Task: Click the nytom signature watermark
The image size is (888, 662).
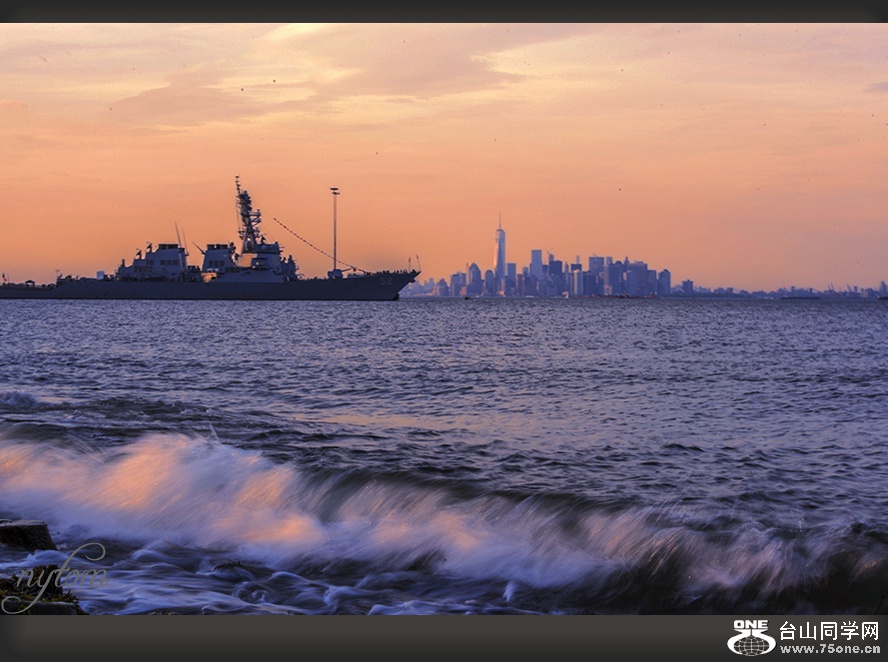Action: pos(55,577)
